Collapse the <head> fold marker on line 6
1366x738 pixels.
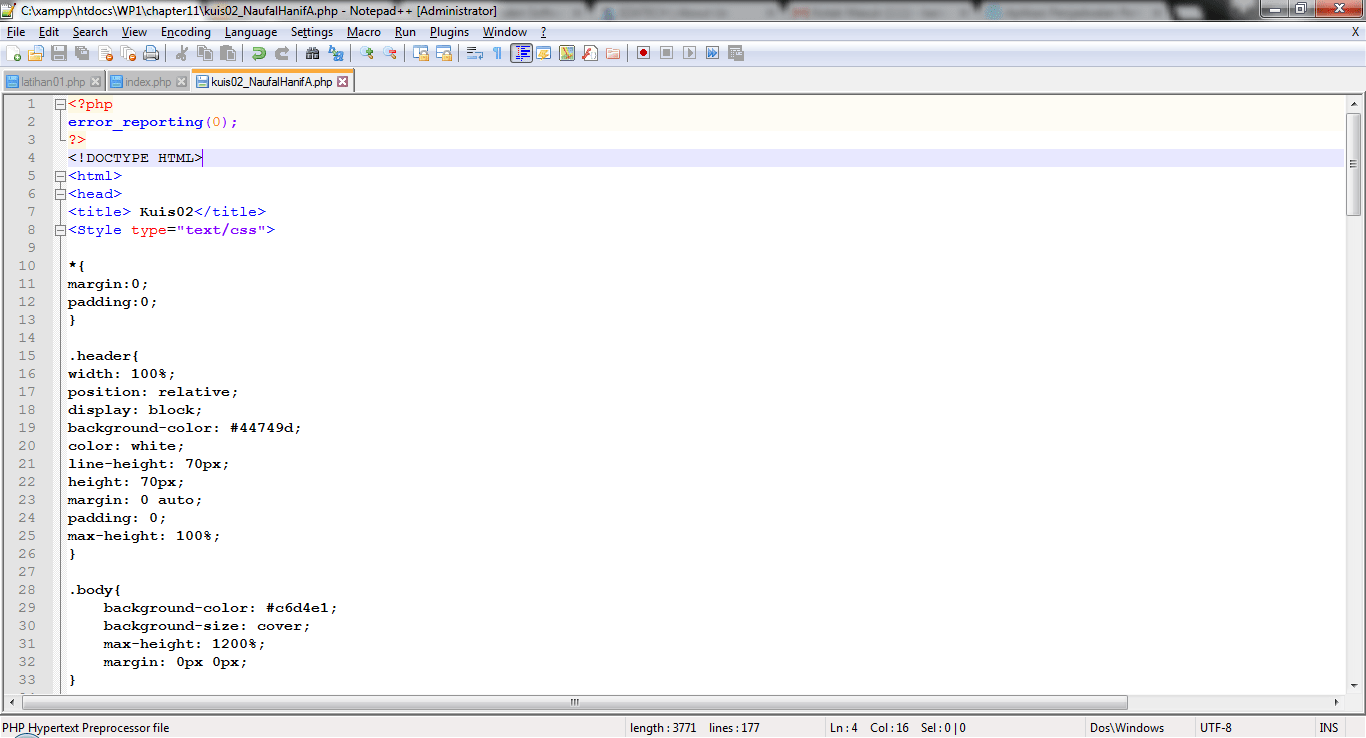[60, 194]
